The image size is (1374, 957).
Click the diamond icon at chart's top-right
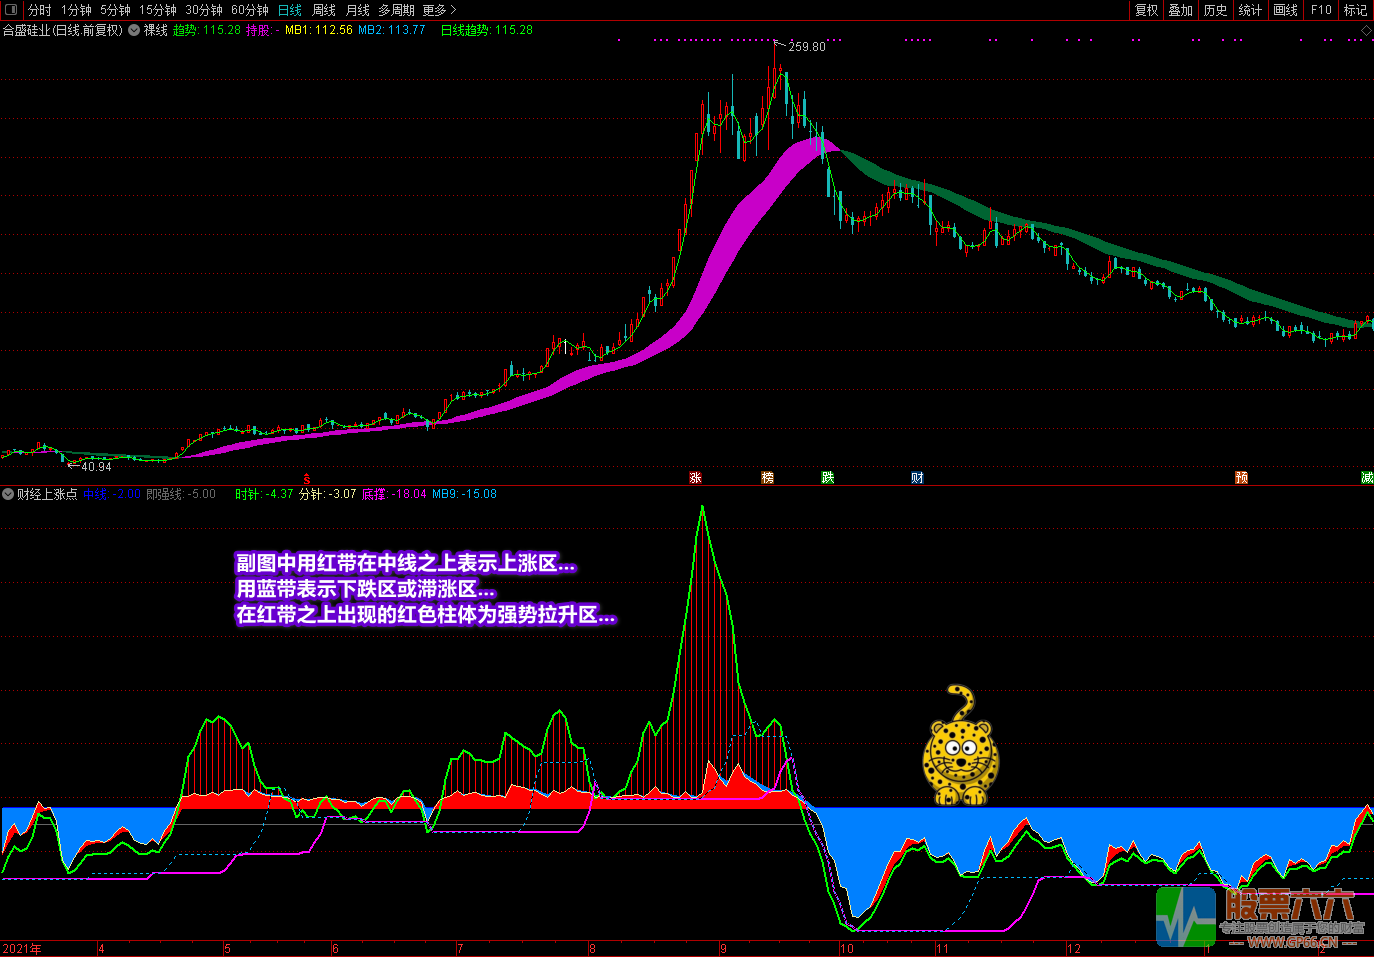click(x=1366, y=31)
